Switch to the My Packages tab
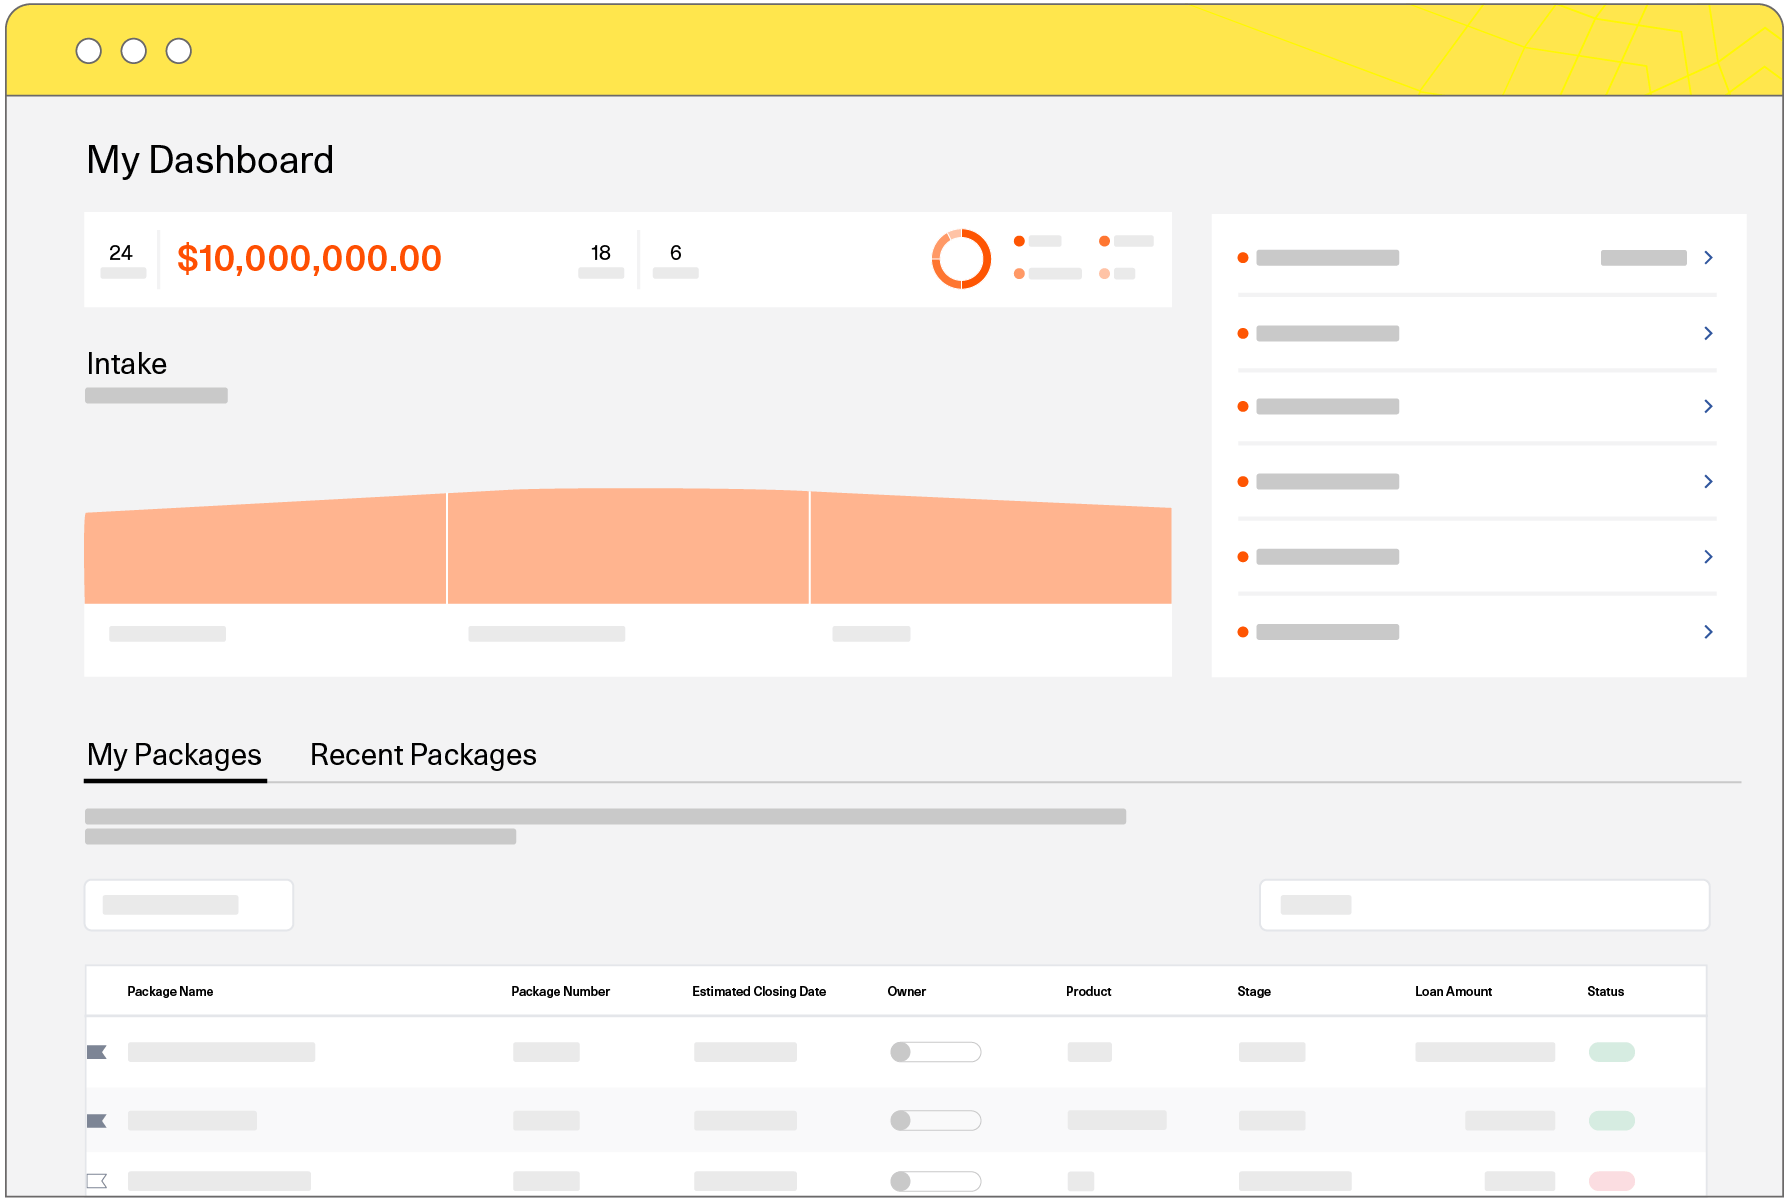The height and width of the screenshot is (1201, 1789). pos(174,755)
